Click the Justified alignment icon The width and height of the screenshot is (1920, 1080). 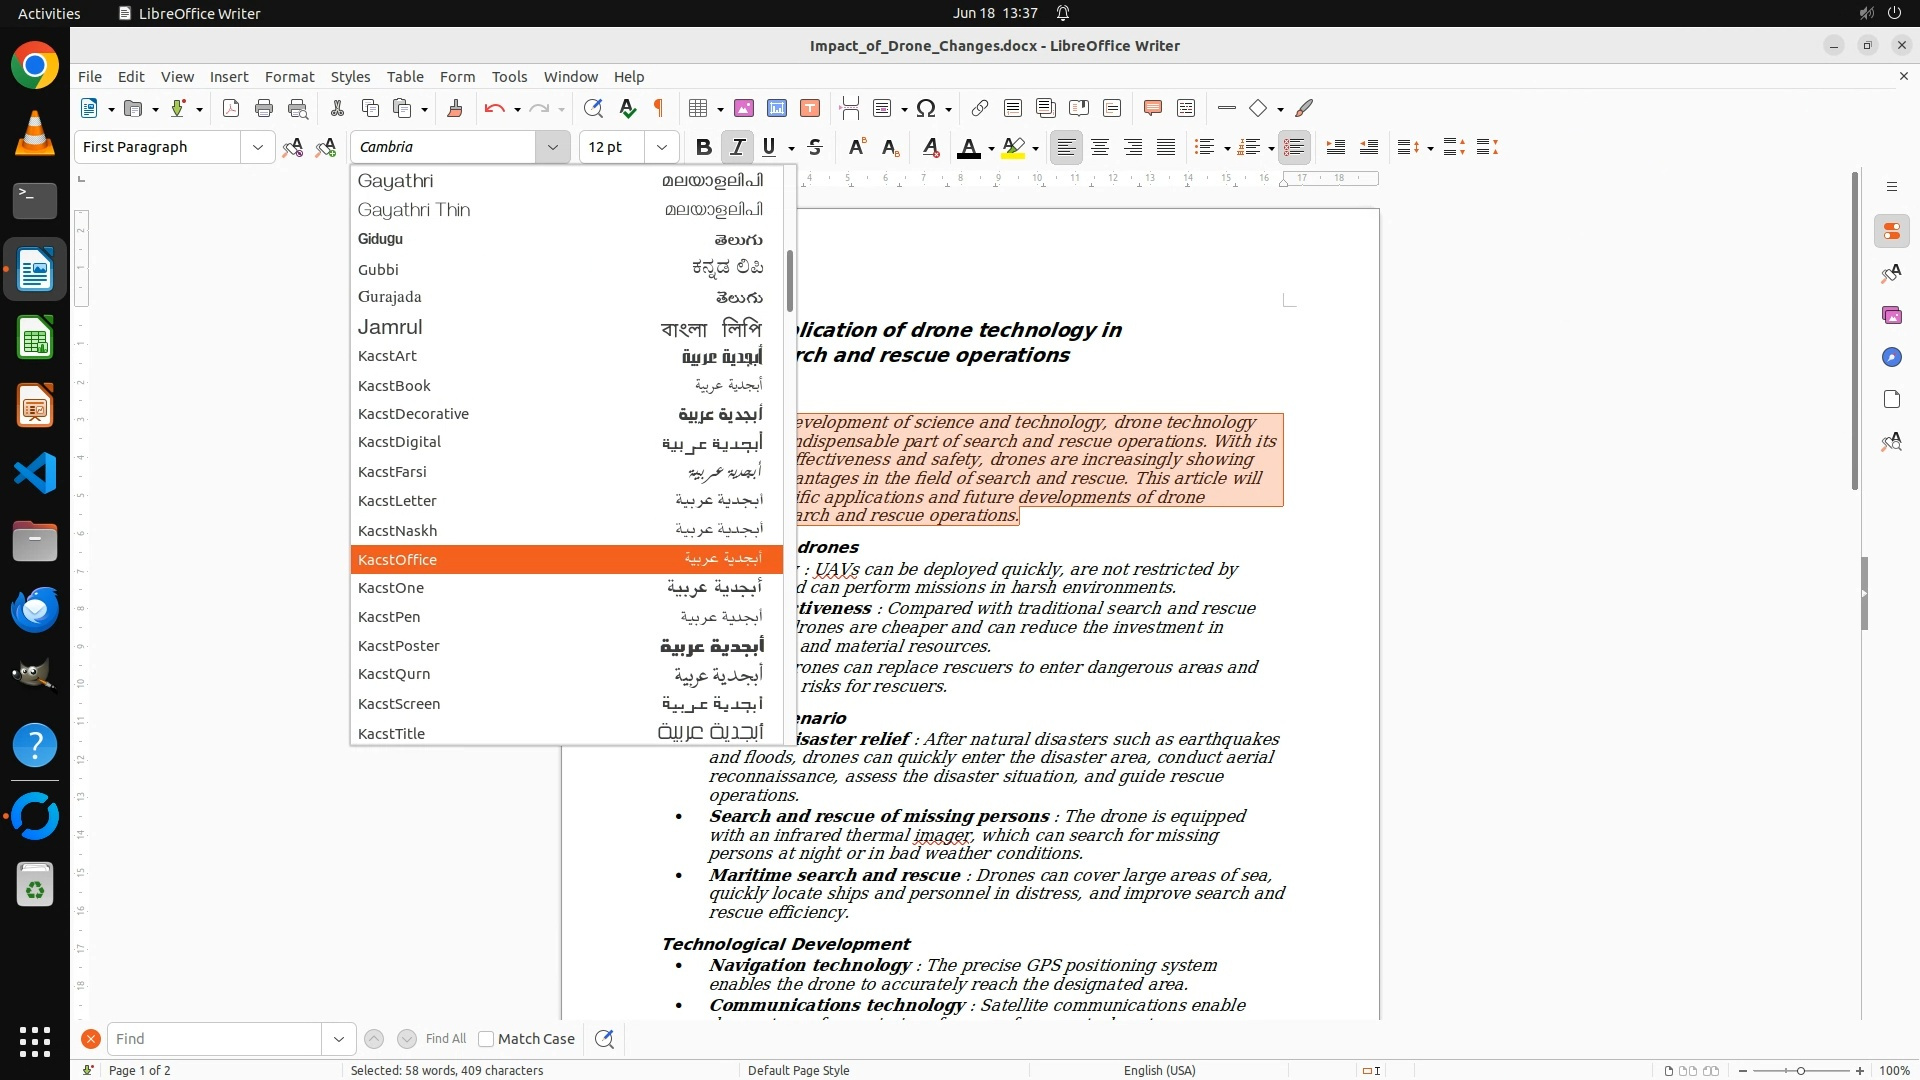point(1166,148)
